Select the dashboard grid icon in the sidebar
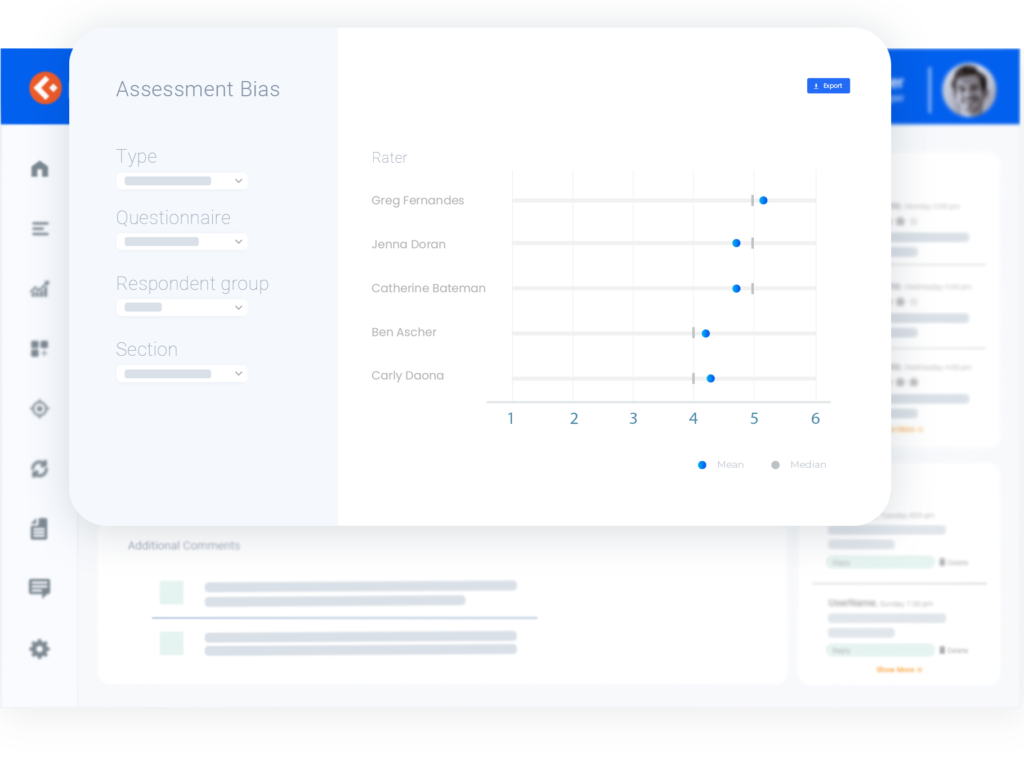The height and width of the screenshot is (769, 1024). 39,349
